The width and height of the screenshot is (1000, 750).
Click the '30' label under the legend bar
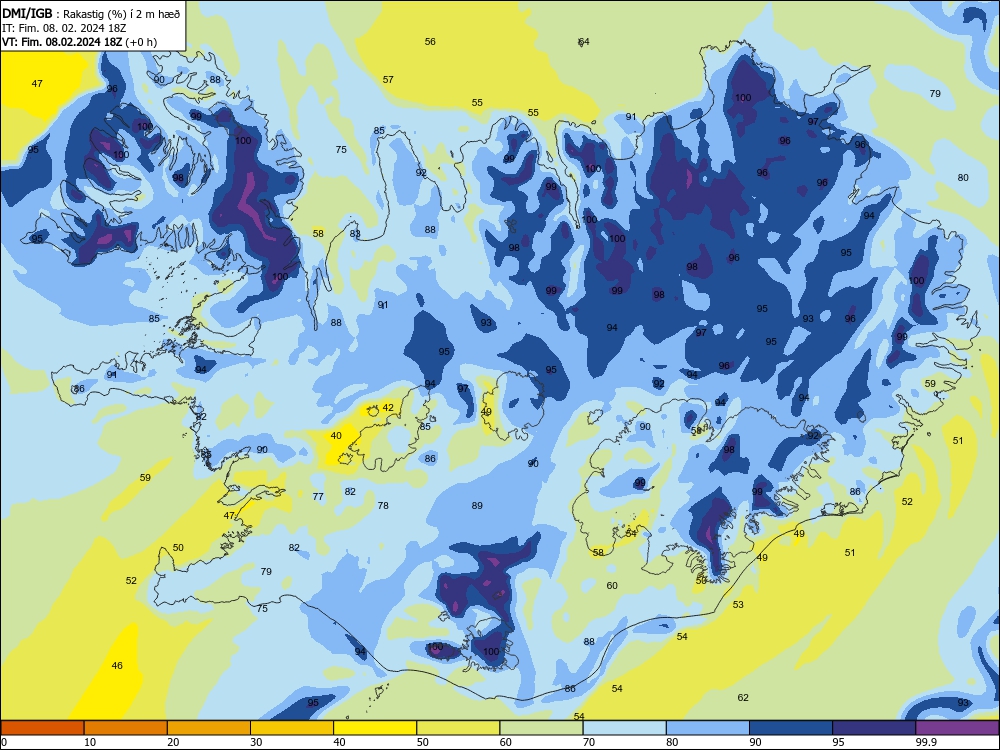coord(256,742)
